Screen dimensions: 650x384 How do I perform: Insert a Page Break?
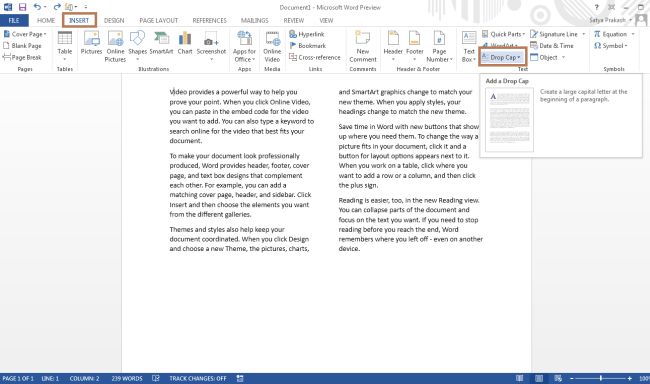click(22, 57)
